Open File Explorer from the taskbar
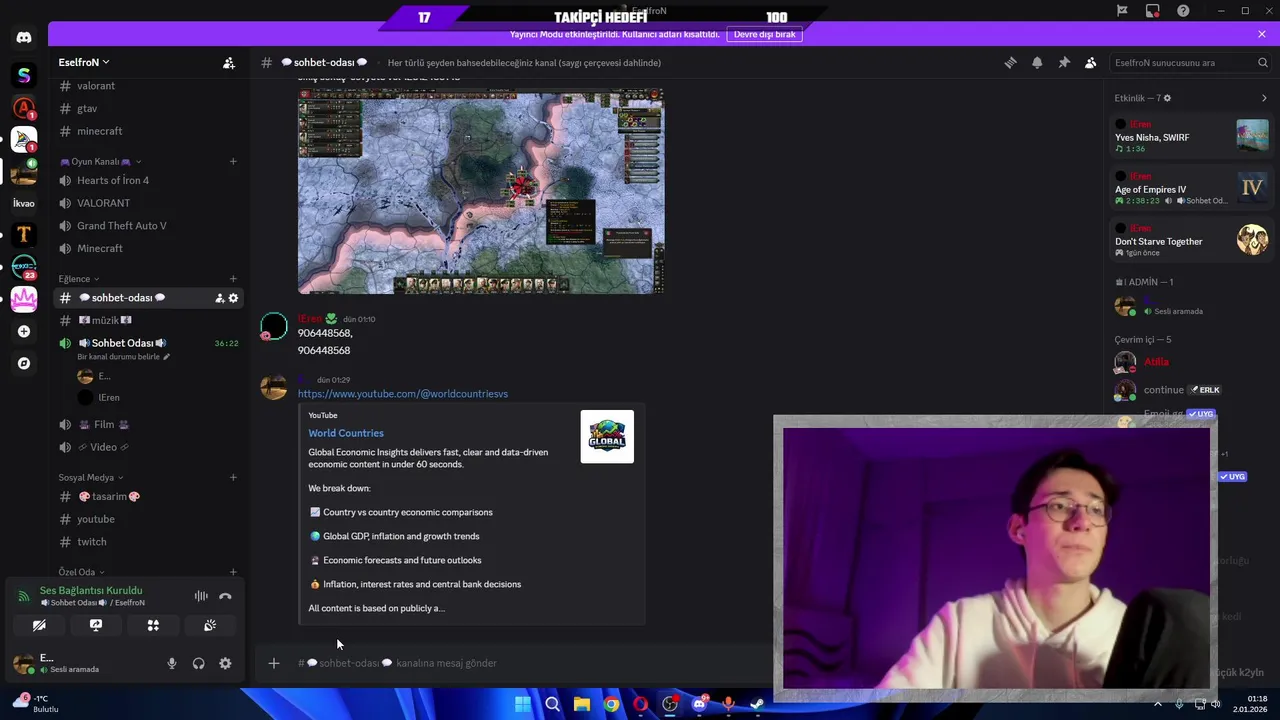 (x=581, y=704)
